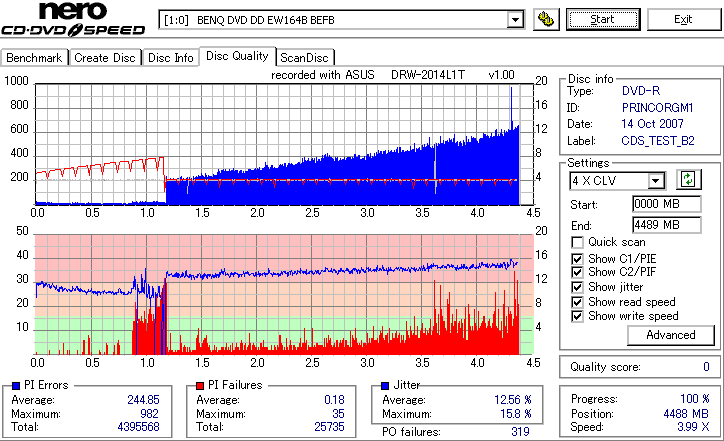Viewport: 724px width, 441px height.
Task: Click the recorded with ASUS DRW-2014L1T text
Action: tap(392, 75)
